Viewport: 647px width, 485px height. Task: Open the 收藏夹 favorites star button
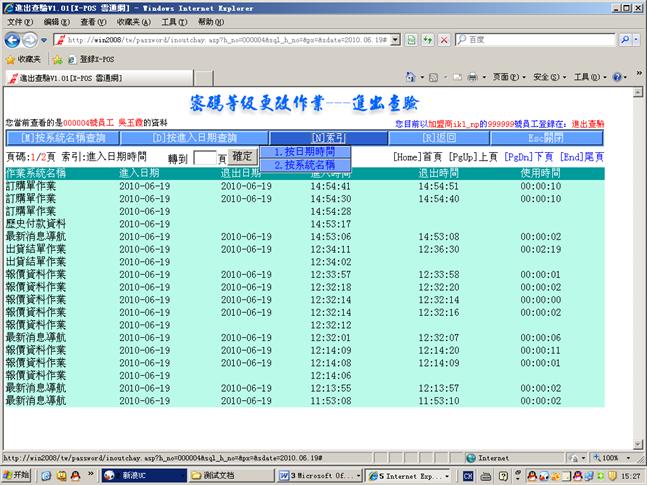(x=22, y=59)
